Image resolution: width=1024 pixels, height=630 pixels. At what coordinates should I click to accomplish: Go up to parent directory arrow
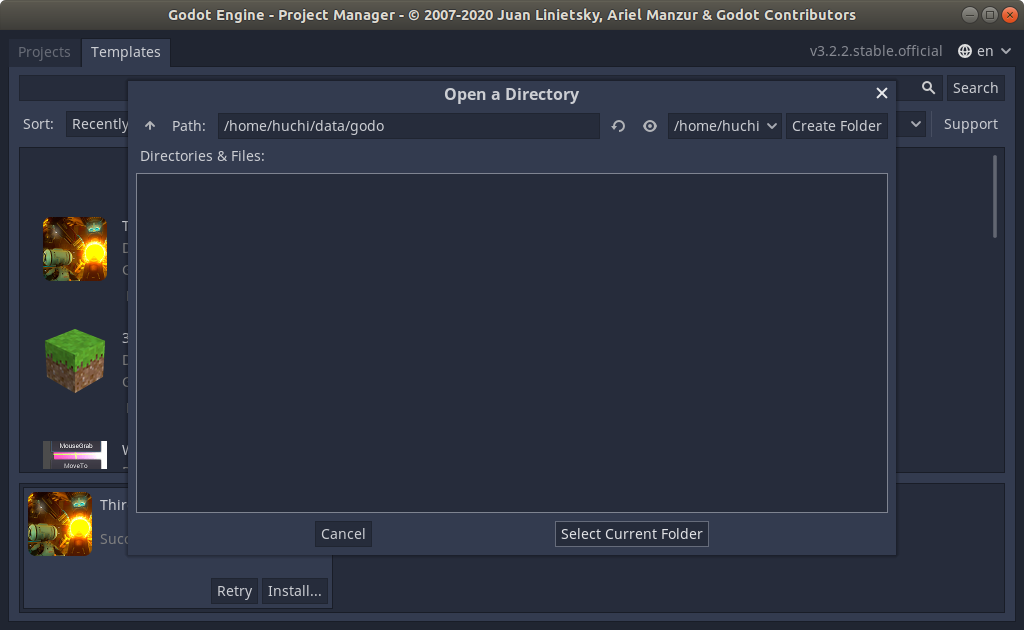[150, 125]
